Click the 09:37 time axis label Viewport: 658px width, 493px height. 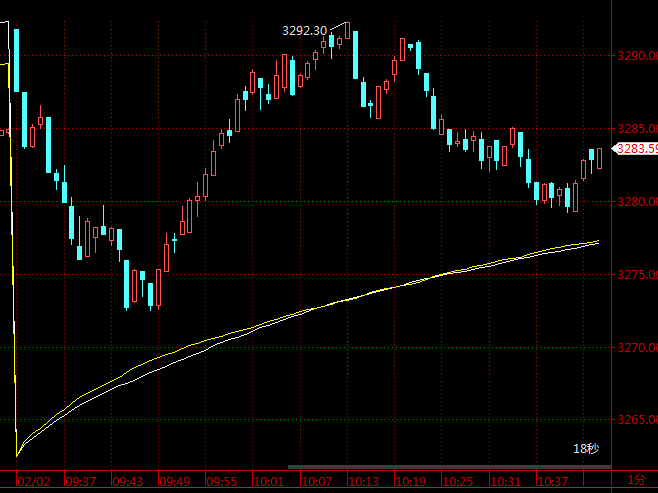(81, 481)
